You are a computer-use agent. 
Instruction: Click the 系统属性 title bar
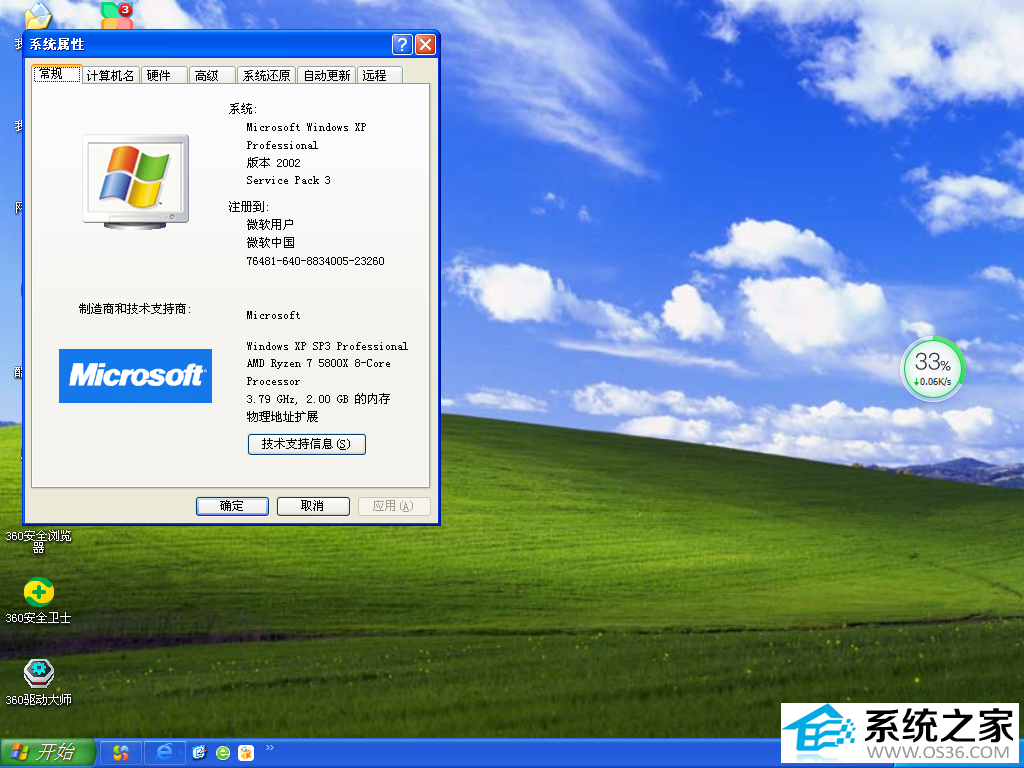click(209, 44)
